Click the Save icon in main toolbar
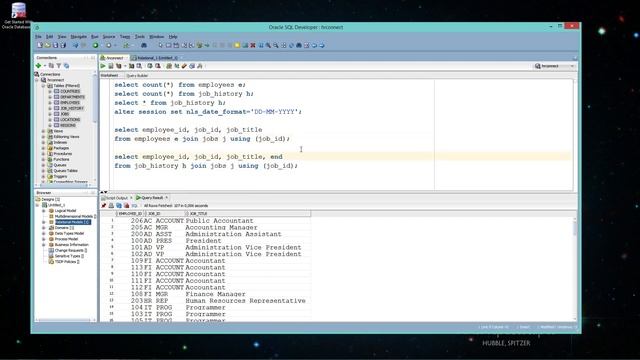 56,45
